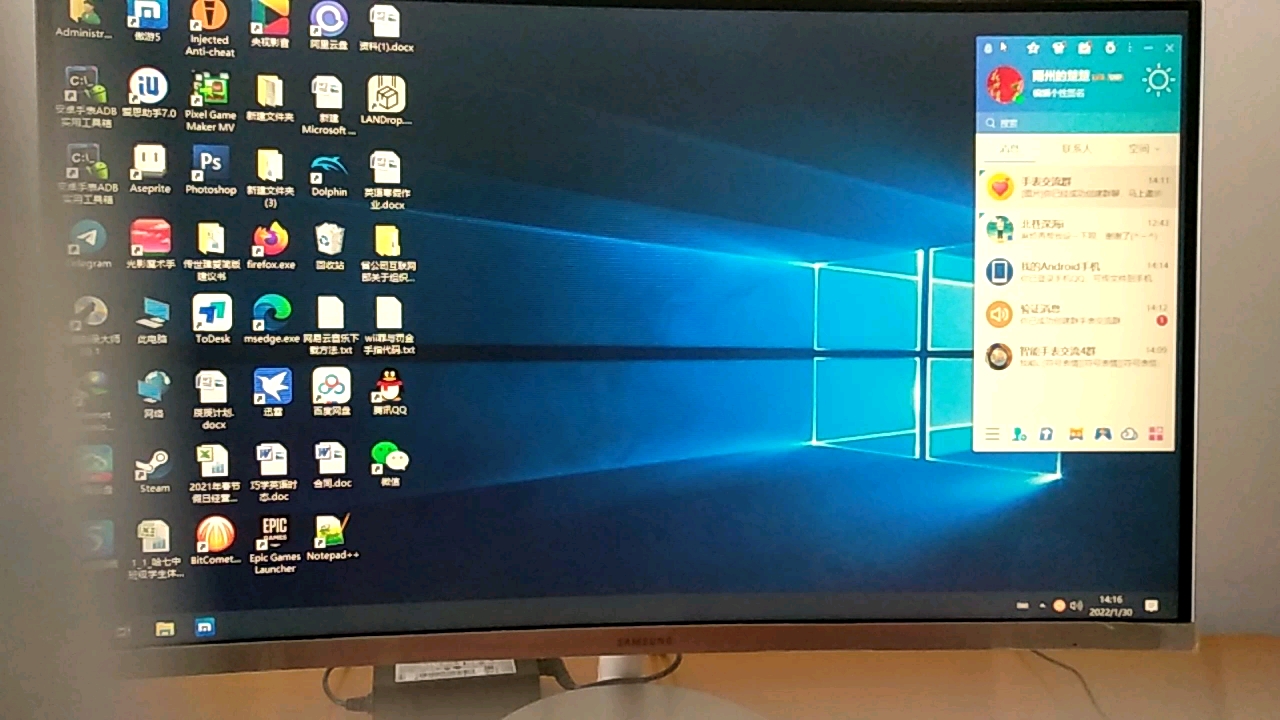Launch the Tencent QQ (腾讯QQ) penguin icon
The width and height of the screenshot is (1280, 720).
click(389, 392)
